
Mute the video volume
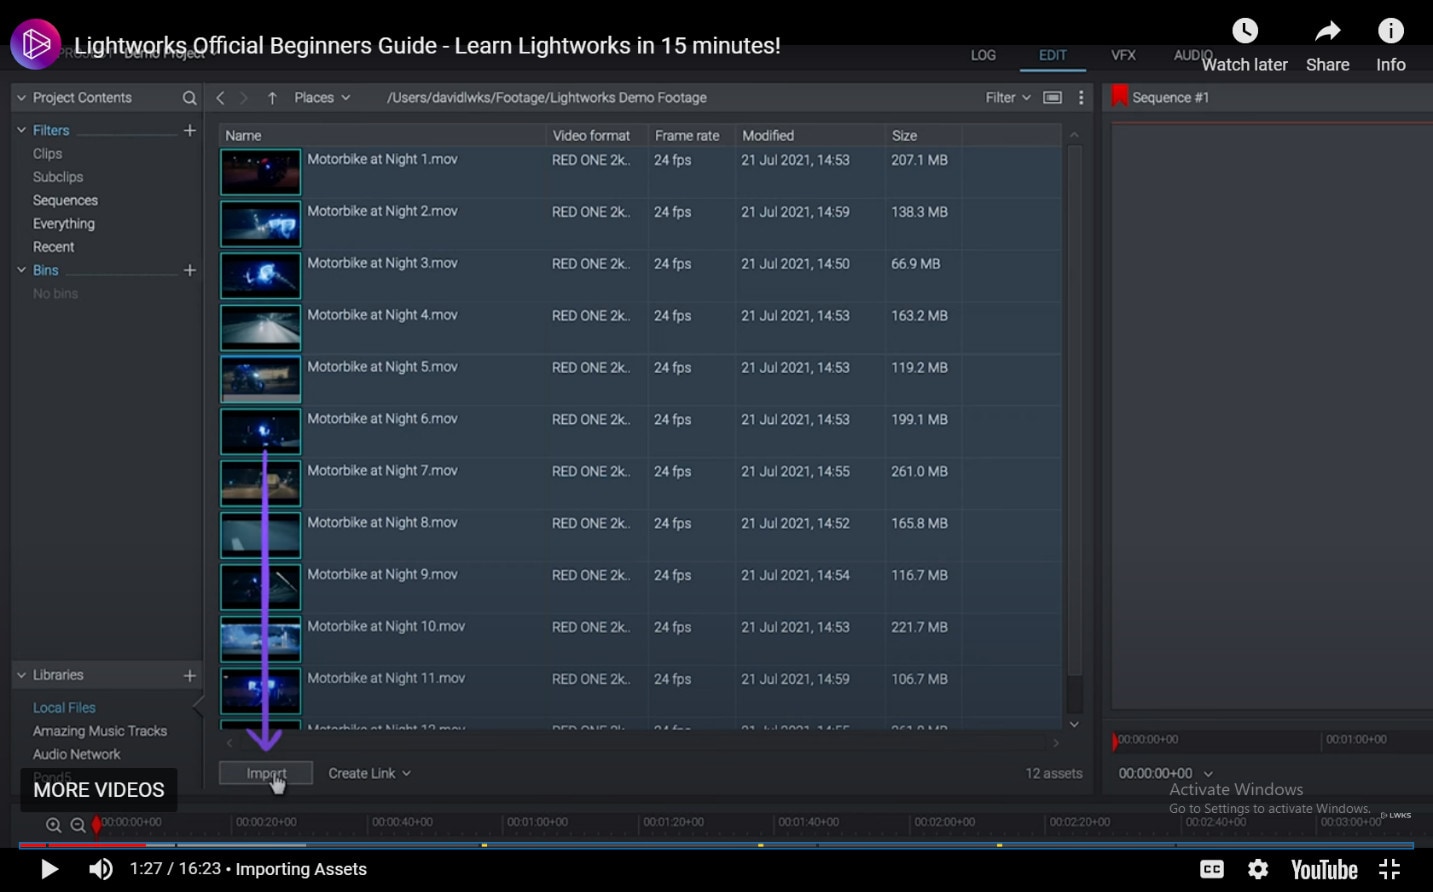point(101,869)
